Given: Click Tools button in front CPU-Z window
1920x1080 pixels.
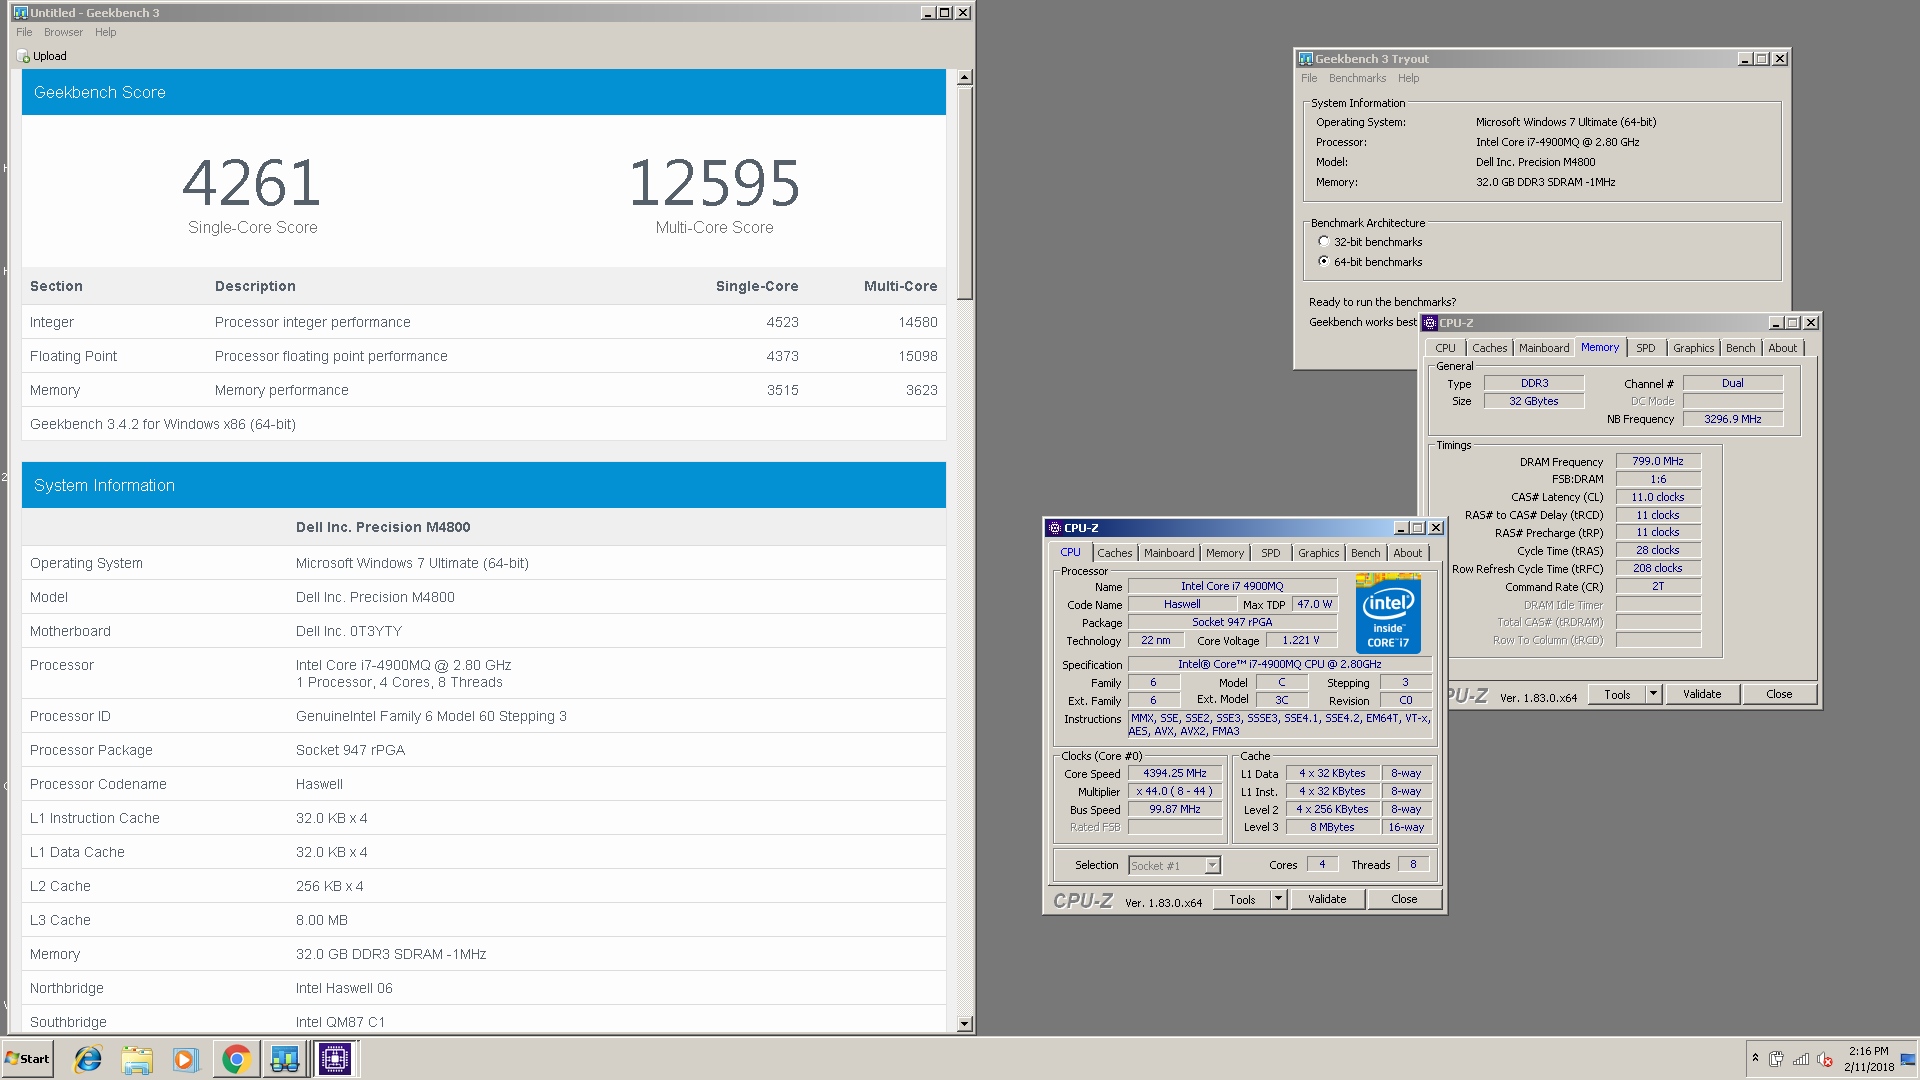Looking at the screenshot, I should tap(1242, 899).
